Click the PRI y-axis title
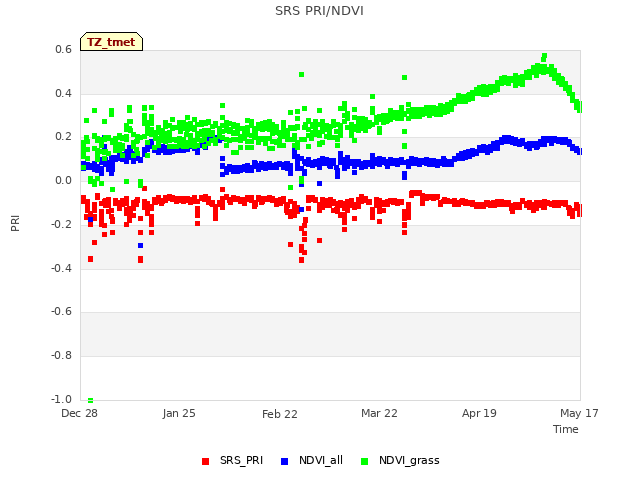The image size is (640, 480). (x=15, y=223)
